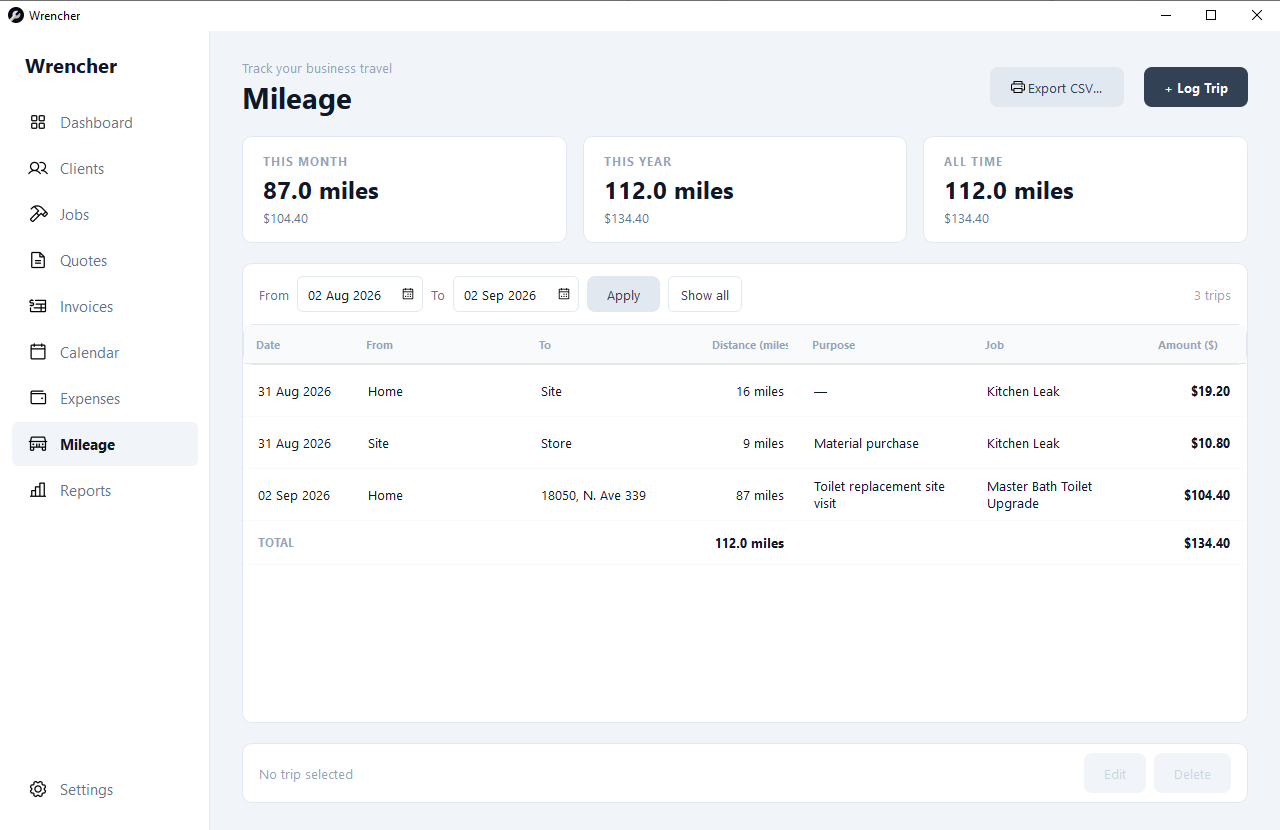Viewport: 1280px width, 830px height.
Task: Click the 9 miles distance cell
Action: pos(763,443)
